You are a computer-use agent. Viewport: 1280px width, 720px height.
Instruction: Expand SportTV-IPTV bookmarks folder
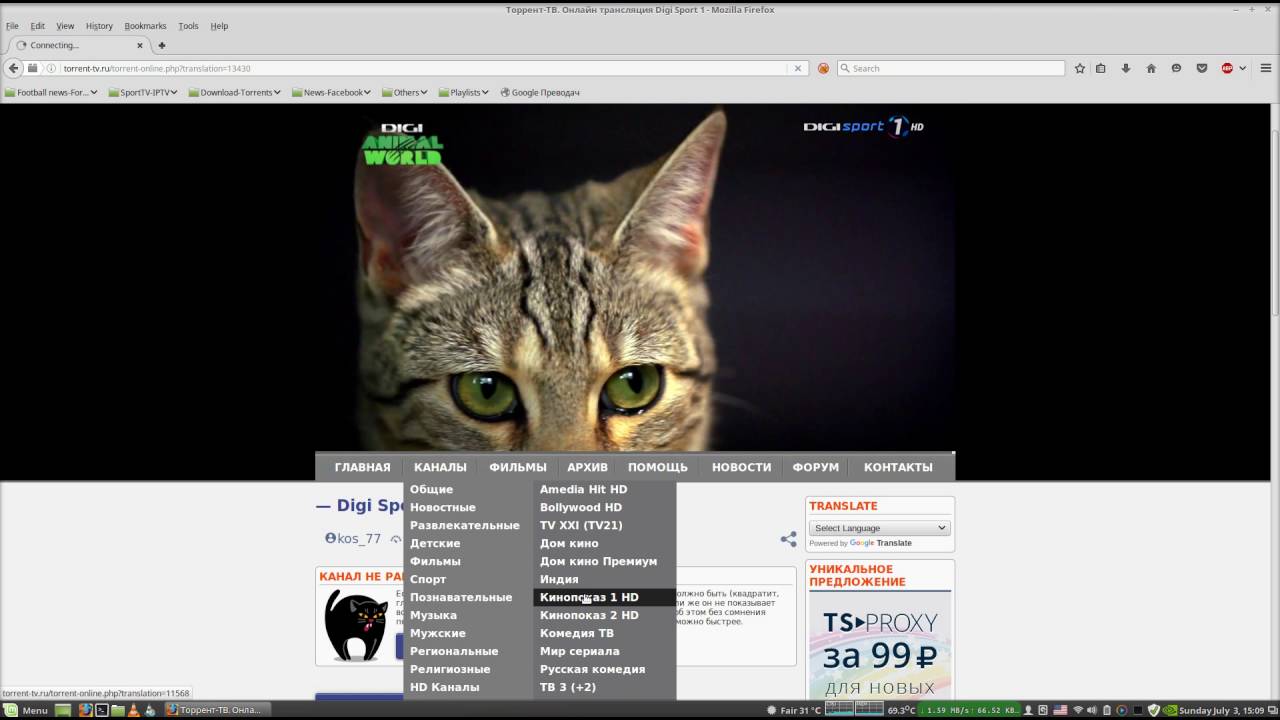click(142, 92)
